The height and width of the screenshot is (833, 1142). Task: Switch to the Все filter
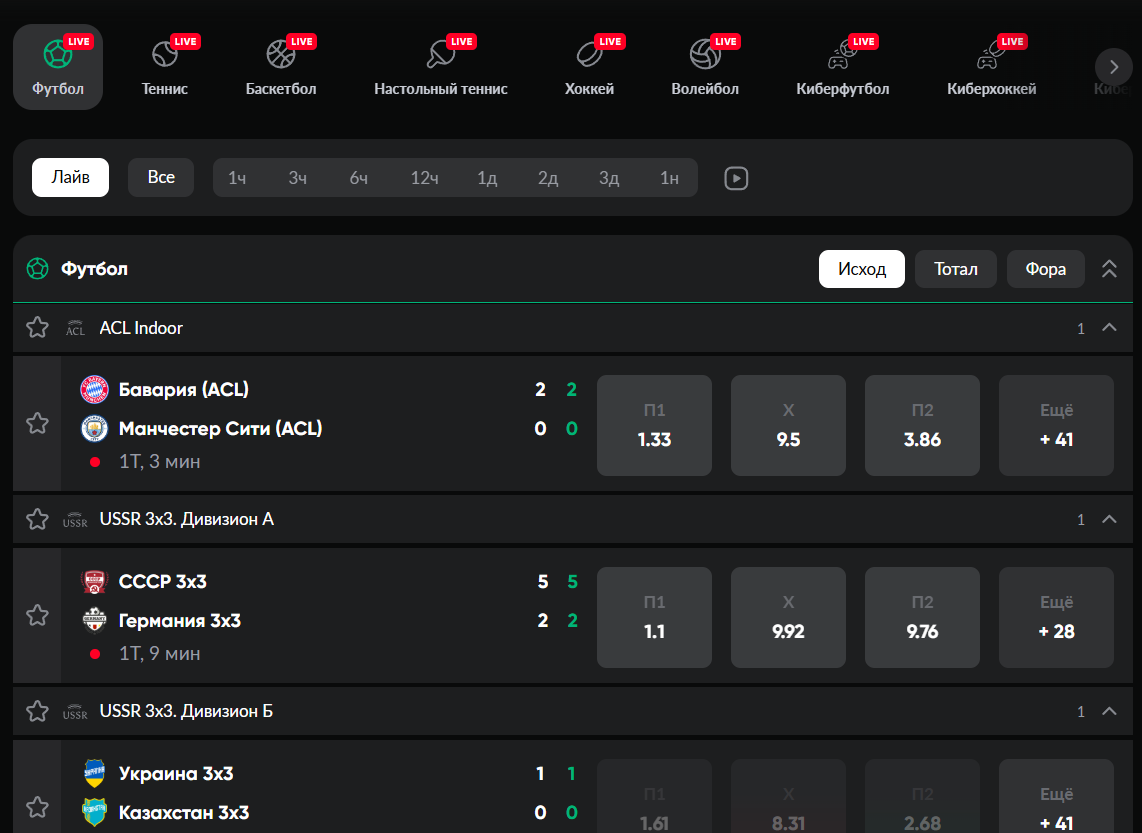click(x=161, y=177)
